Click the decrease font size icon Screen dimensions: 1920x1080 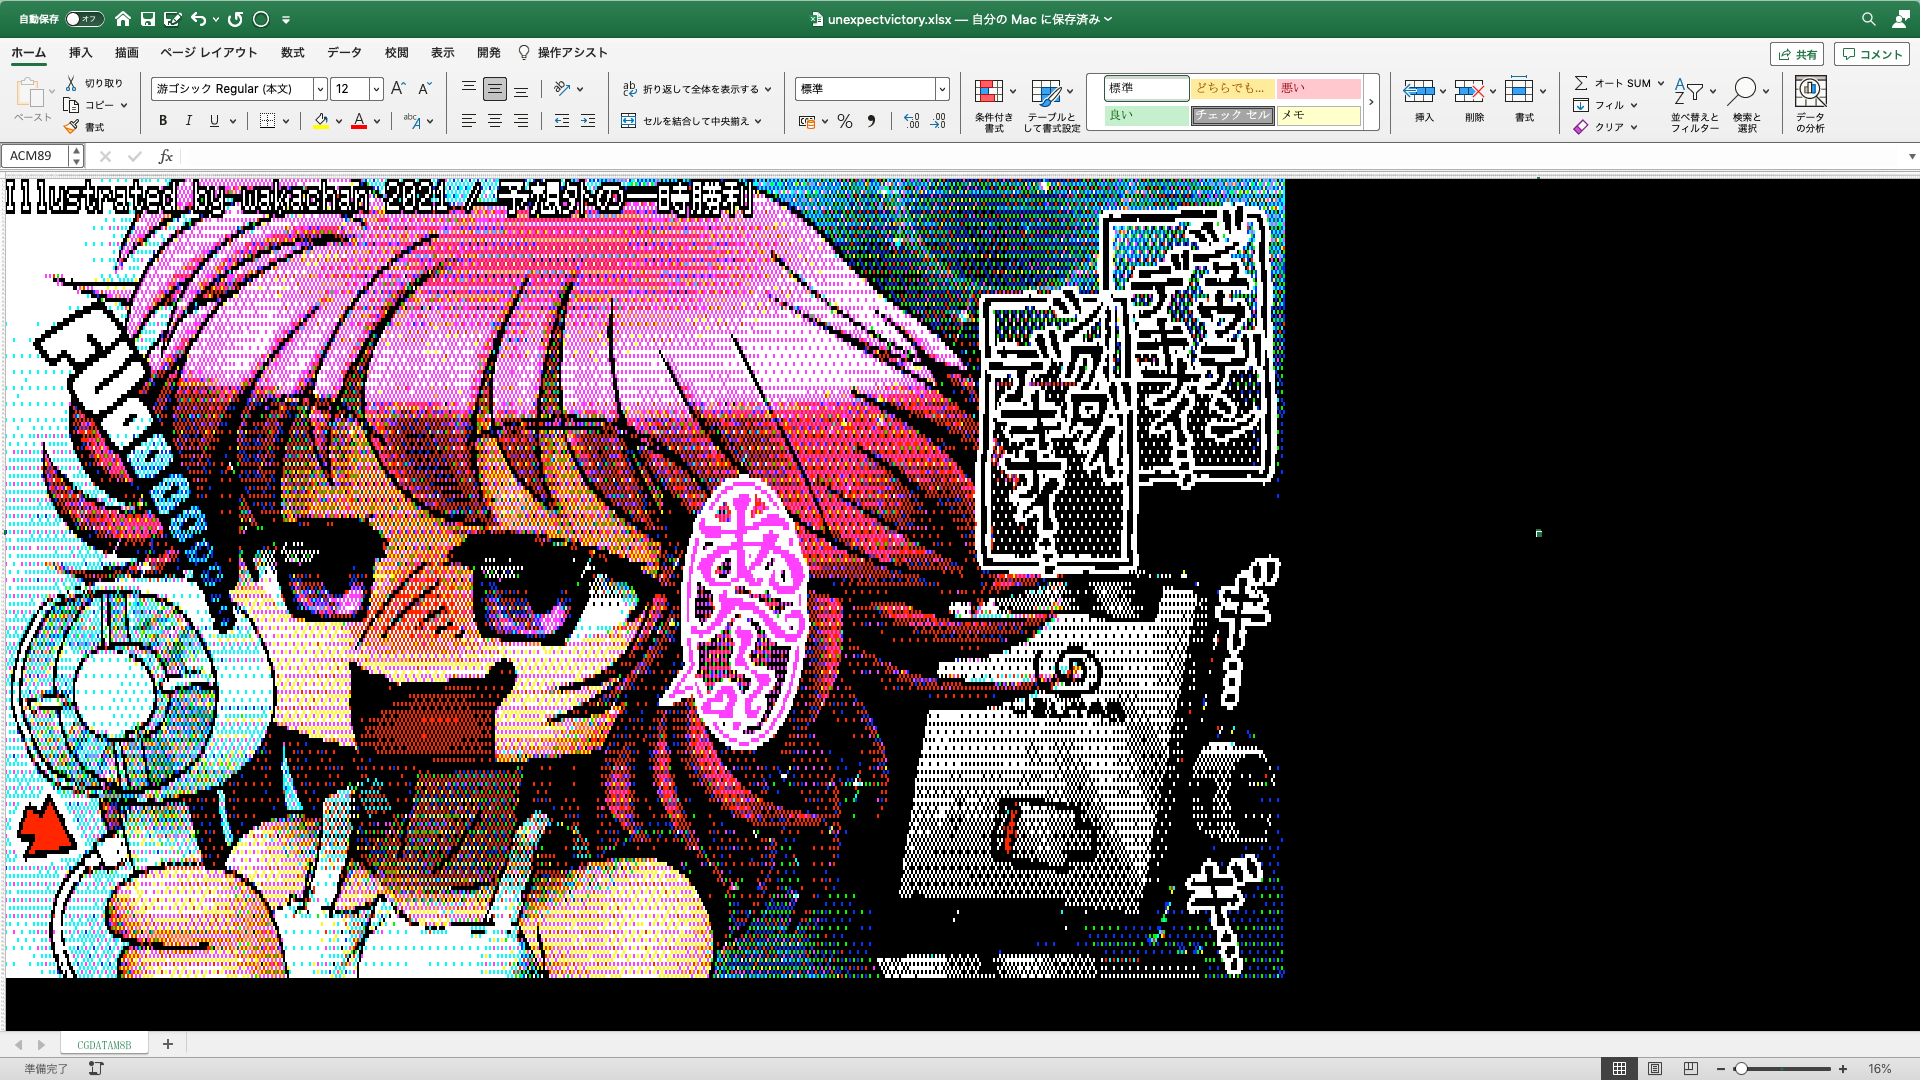424,89
